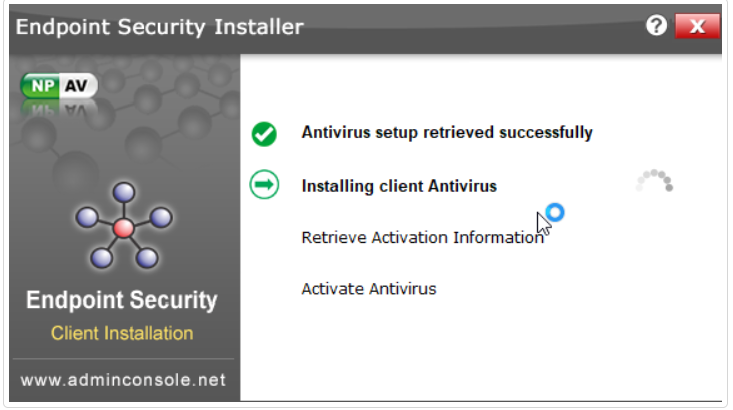
Task: Click the red center node of network graphic
Action: (124, 228)
